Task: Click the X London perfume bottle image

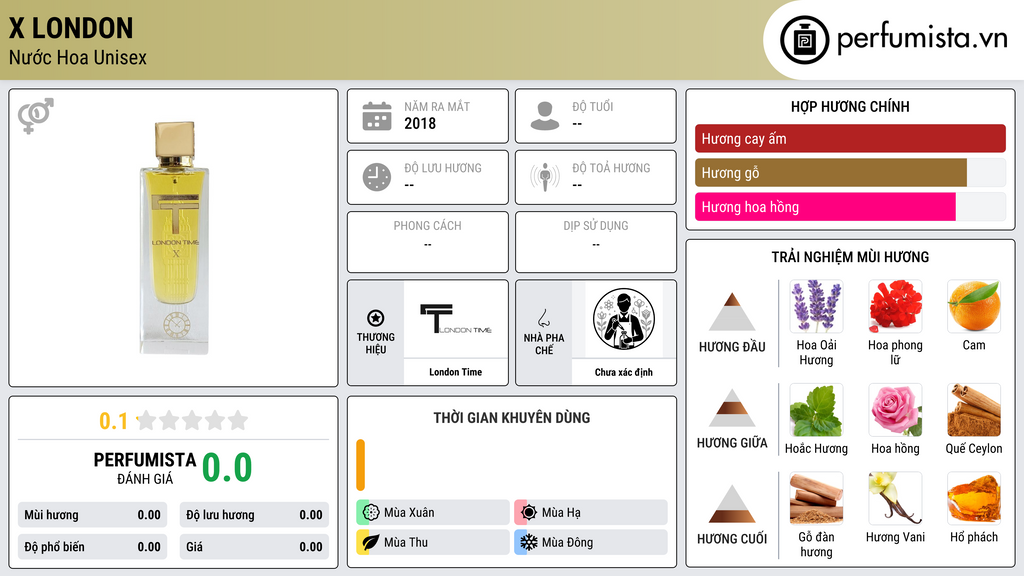Action: point(174,238)
